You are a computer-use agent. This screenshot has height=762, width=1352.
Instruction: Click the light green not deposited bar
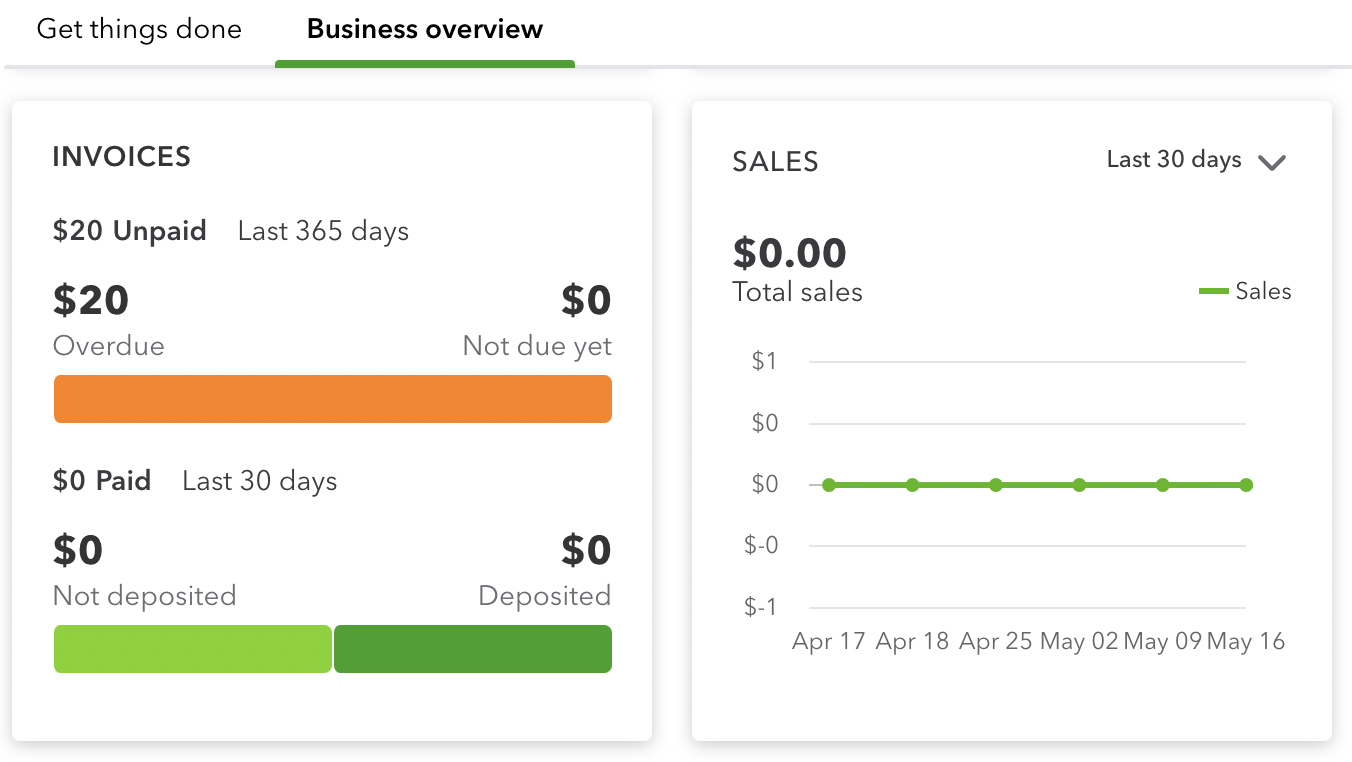click(x=192, y=649)
